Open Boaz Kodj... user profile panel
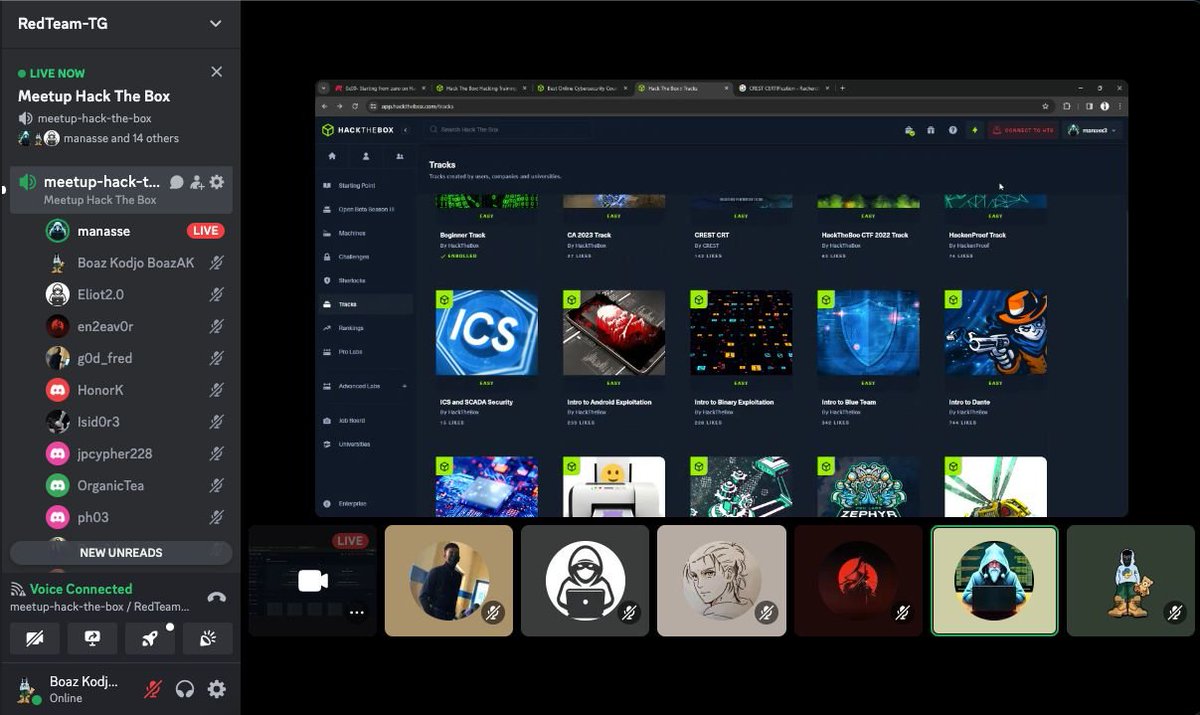 point(68,689)
